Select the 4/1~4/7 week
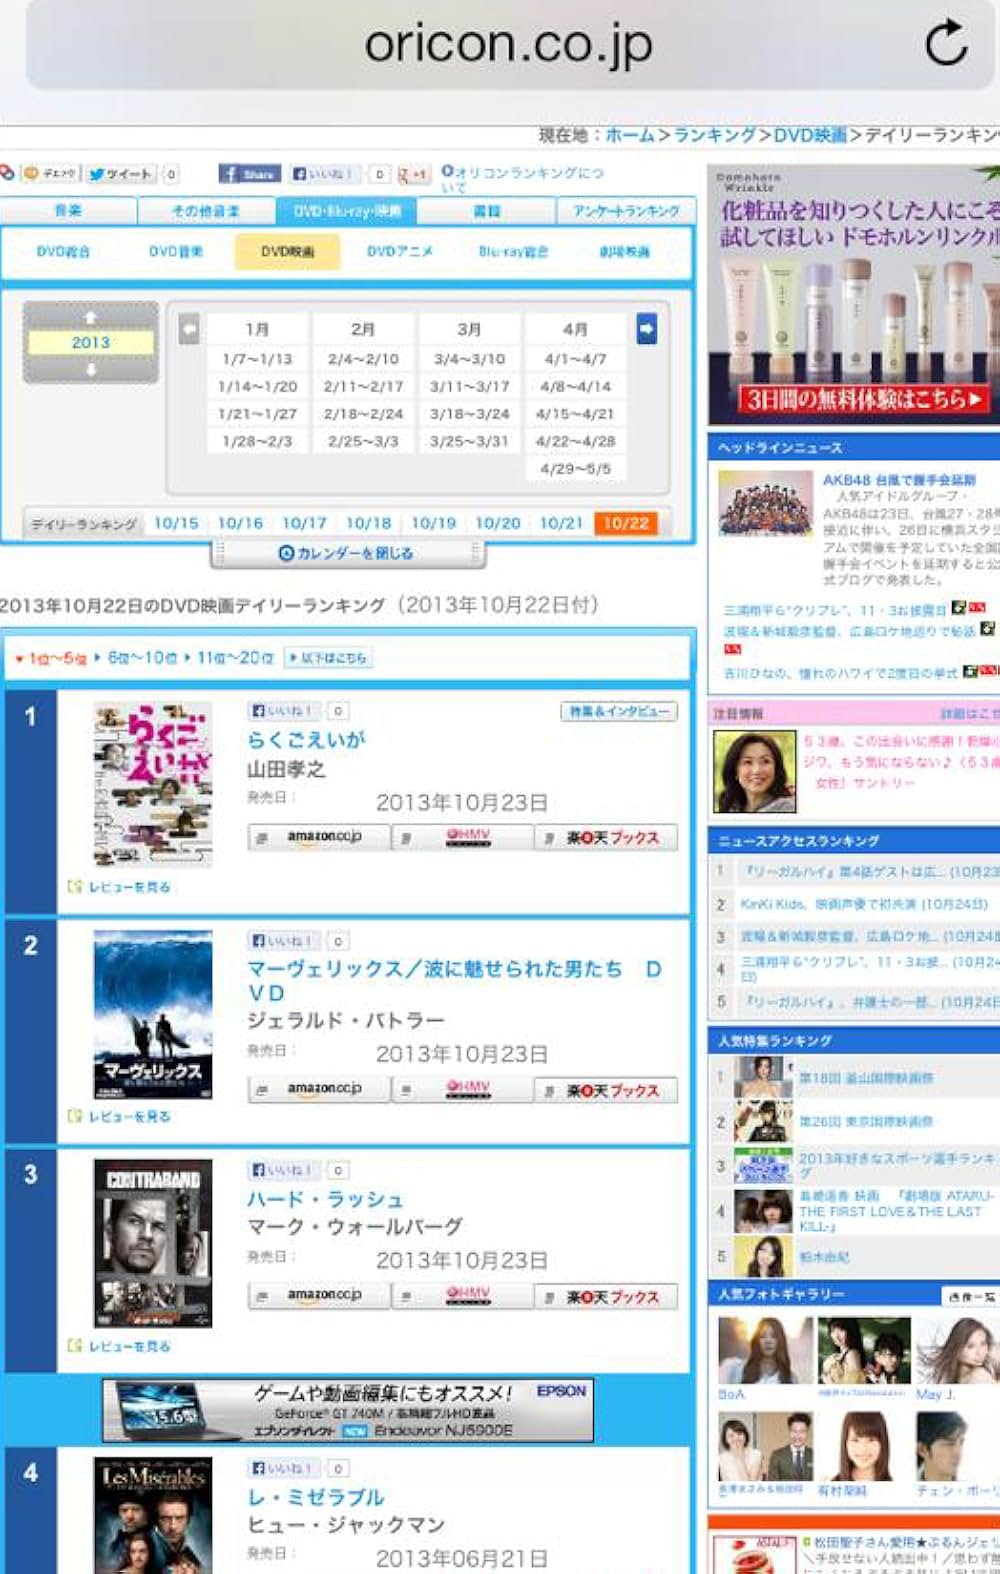 point(575,359)
